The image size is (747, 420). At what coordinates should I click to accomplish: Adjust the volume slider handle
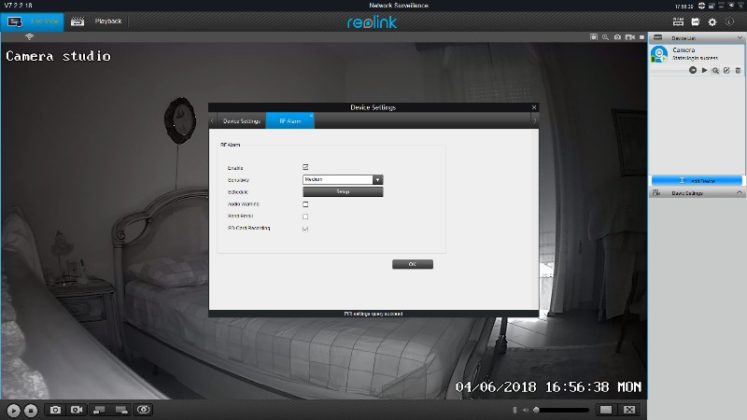pos(536,410)
